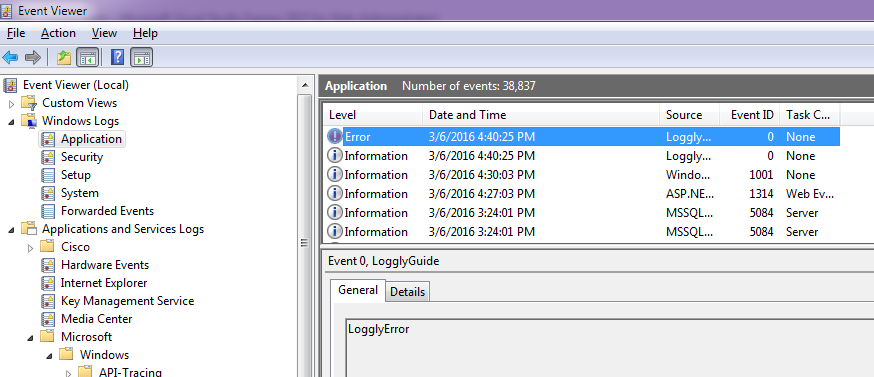Screen dimensions: 874x377
Task: Click the Back arrow toolbar icon
Action: coord(10,57)
